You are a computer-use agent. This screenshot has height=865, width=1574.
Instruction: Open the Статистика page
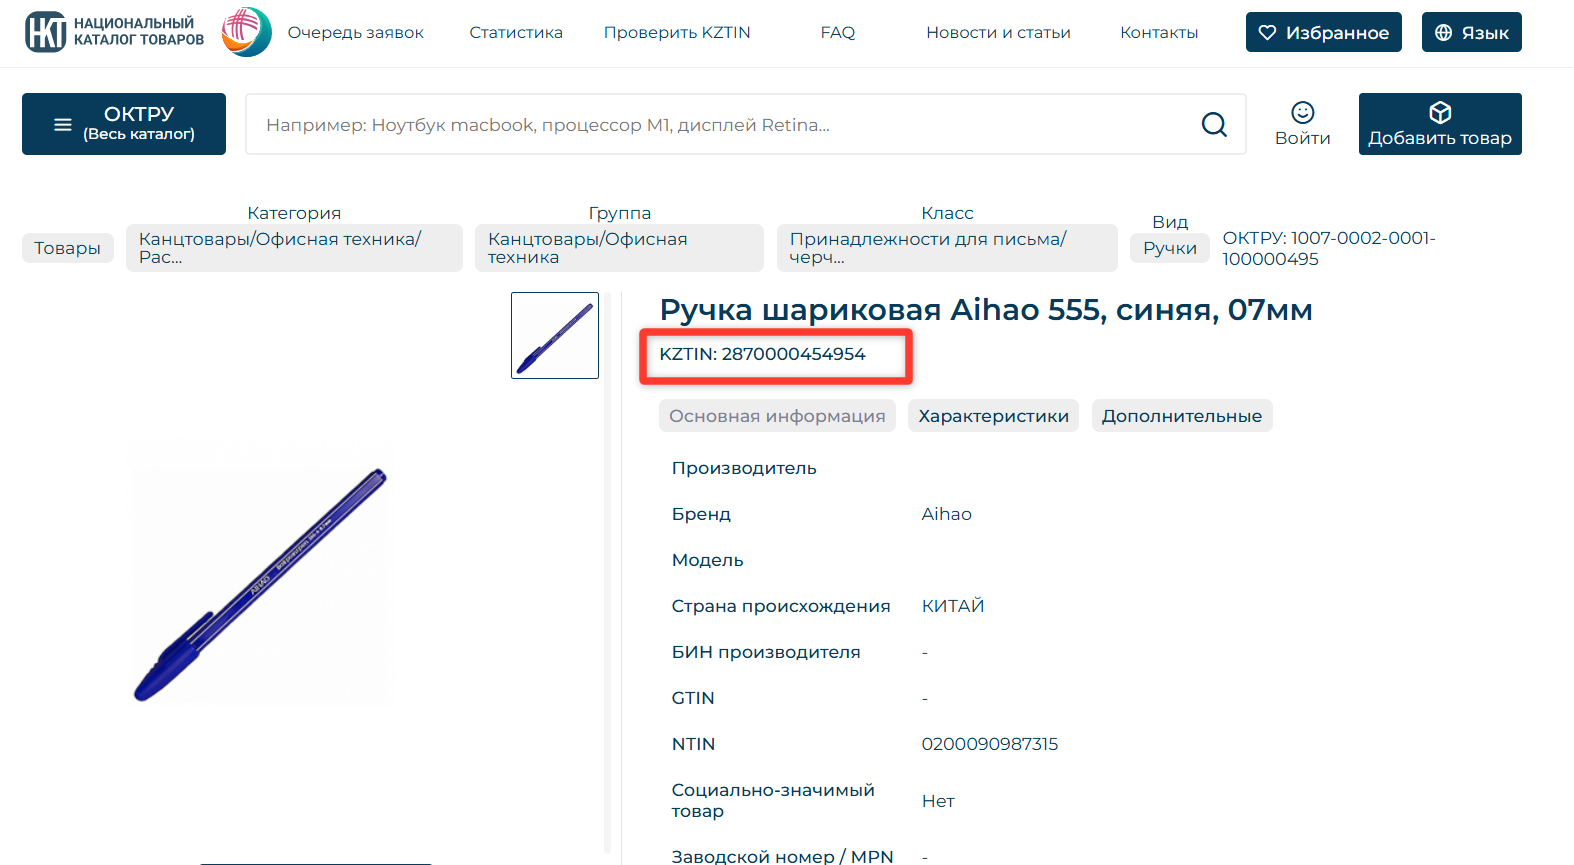516,33
